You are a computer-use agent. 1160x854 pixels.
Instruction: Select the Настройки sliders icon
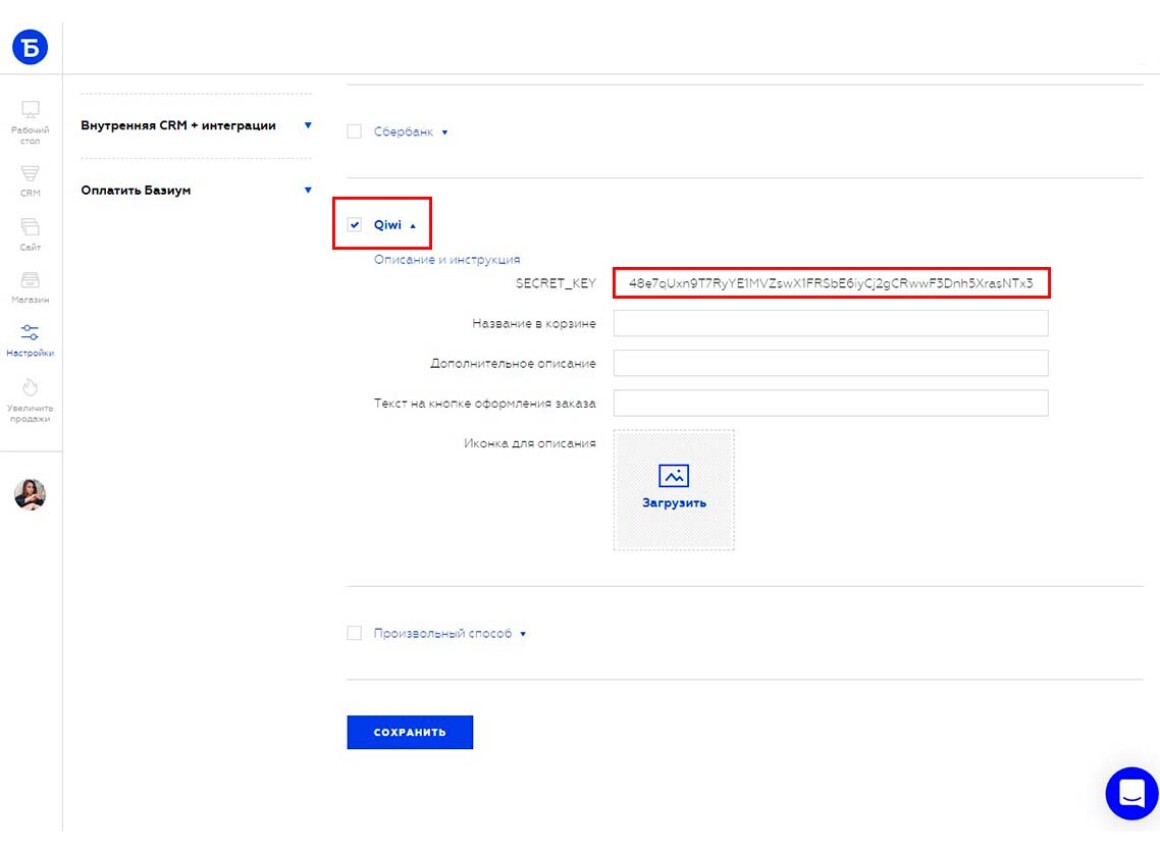click(30, 332)
